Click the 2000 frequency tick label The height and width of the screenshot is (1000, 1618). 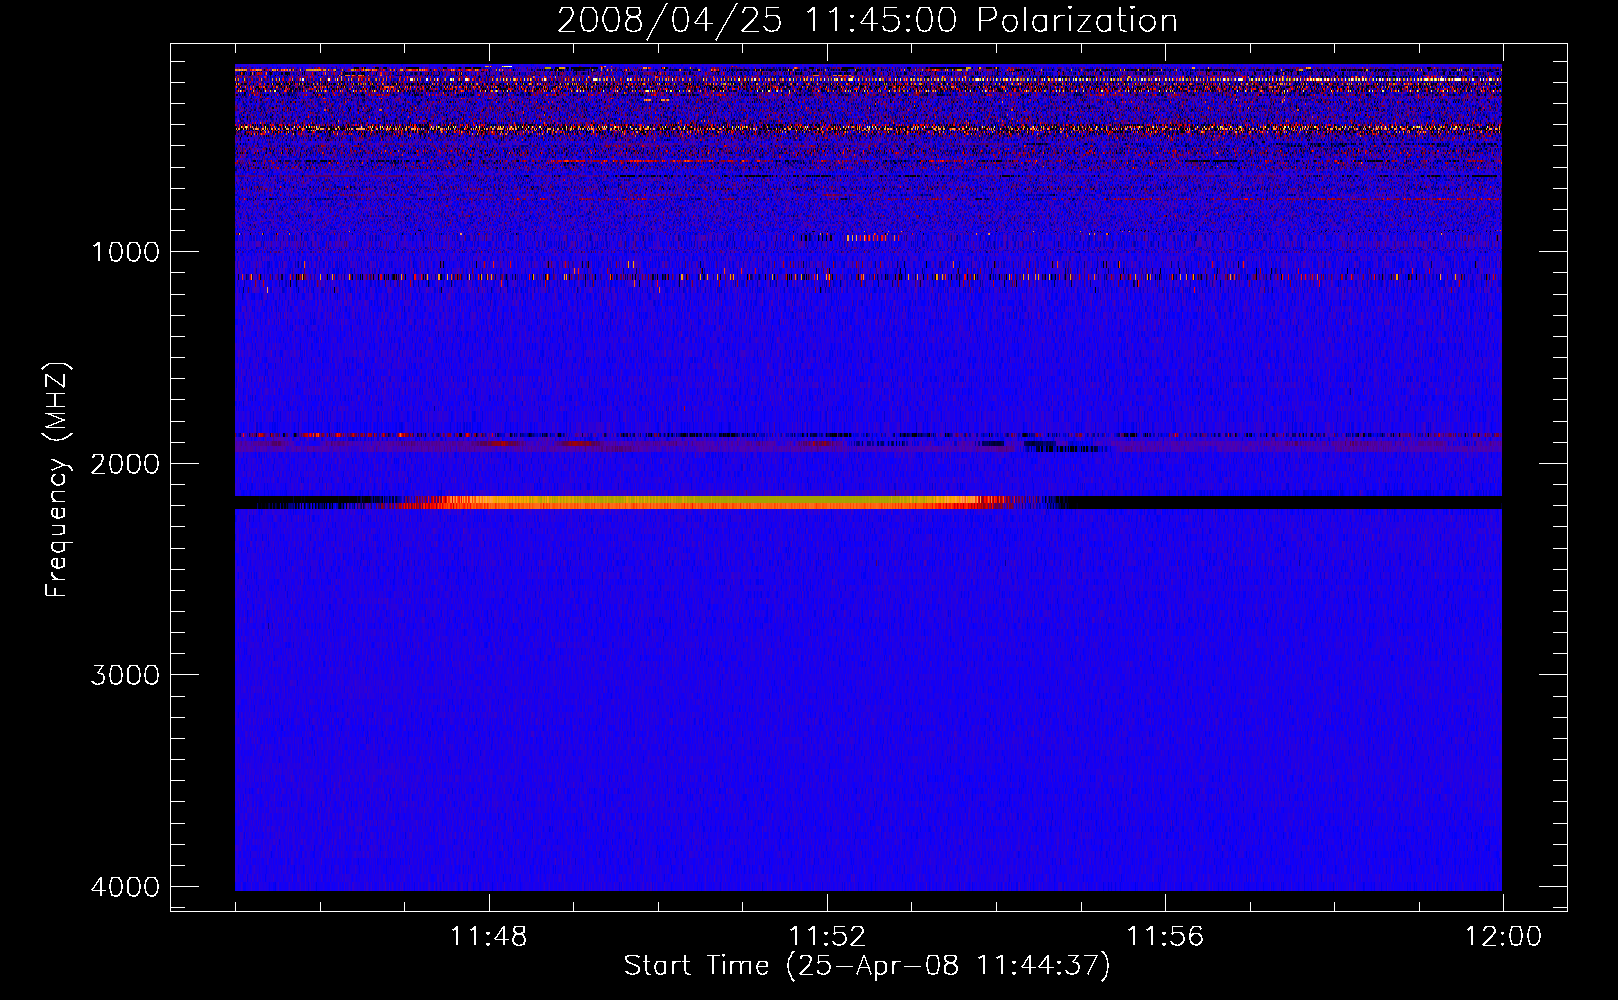pyautogui.click(x=125, y=464)
